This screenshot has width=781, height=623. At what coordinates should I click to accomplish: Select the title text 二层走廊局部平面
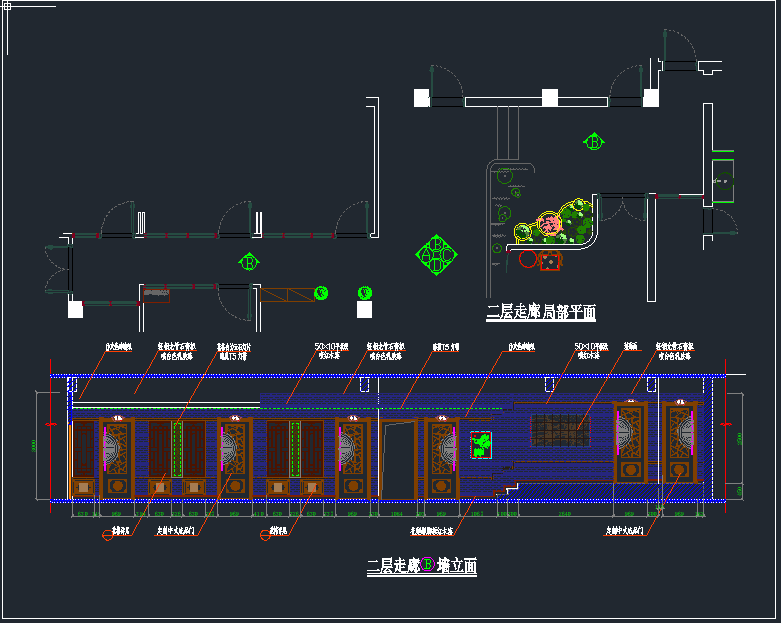click(541, 313)
